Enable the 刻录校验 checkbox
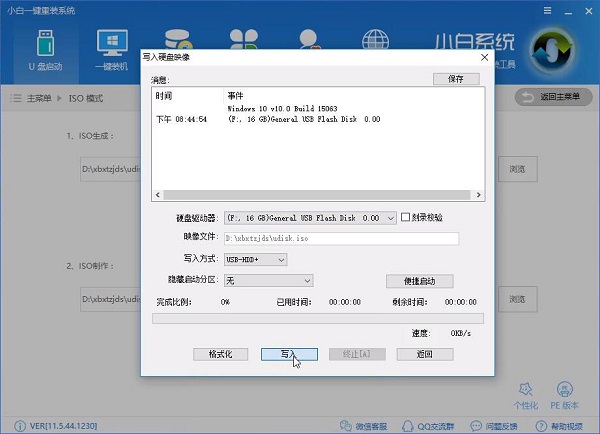The width and height of the screenshot is (600, 434). click(405, 217)
